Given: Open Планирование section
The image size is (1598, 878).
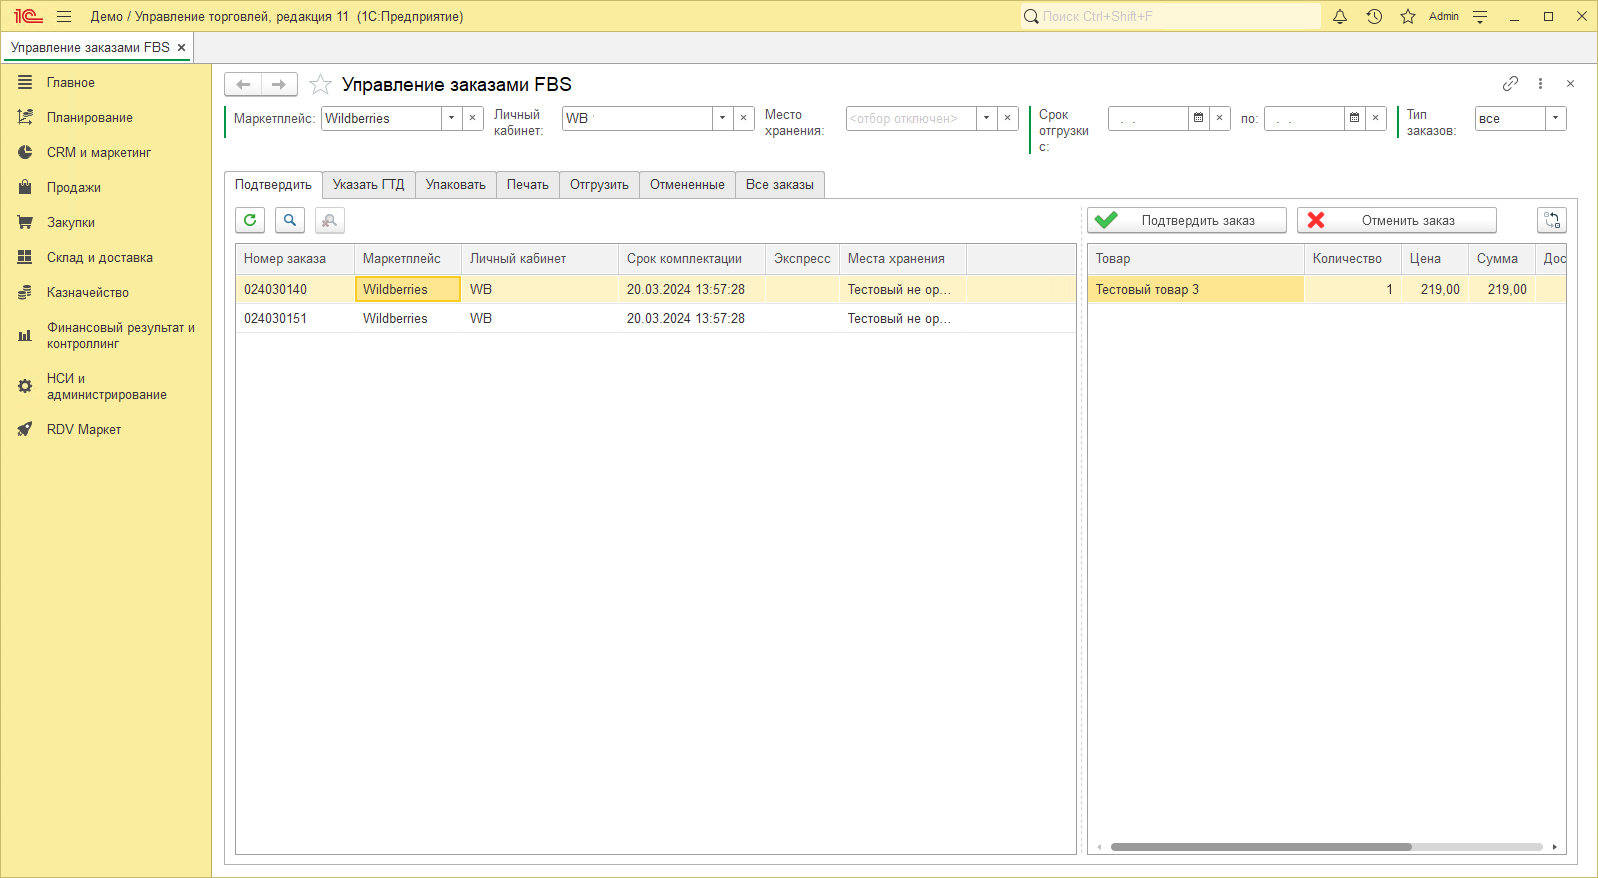Looking at the screenshot, I should pos(106,117).
